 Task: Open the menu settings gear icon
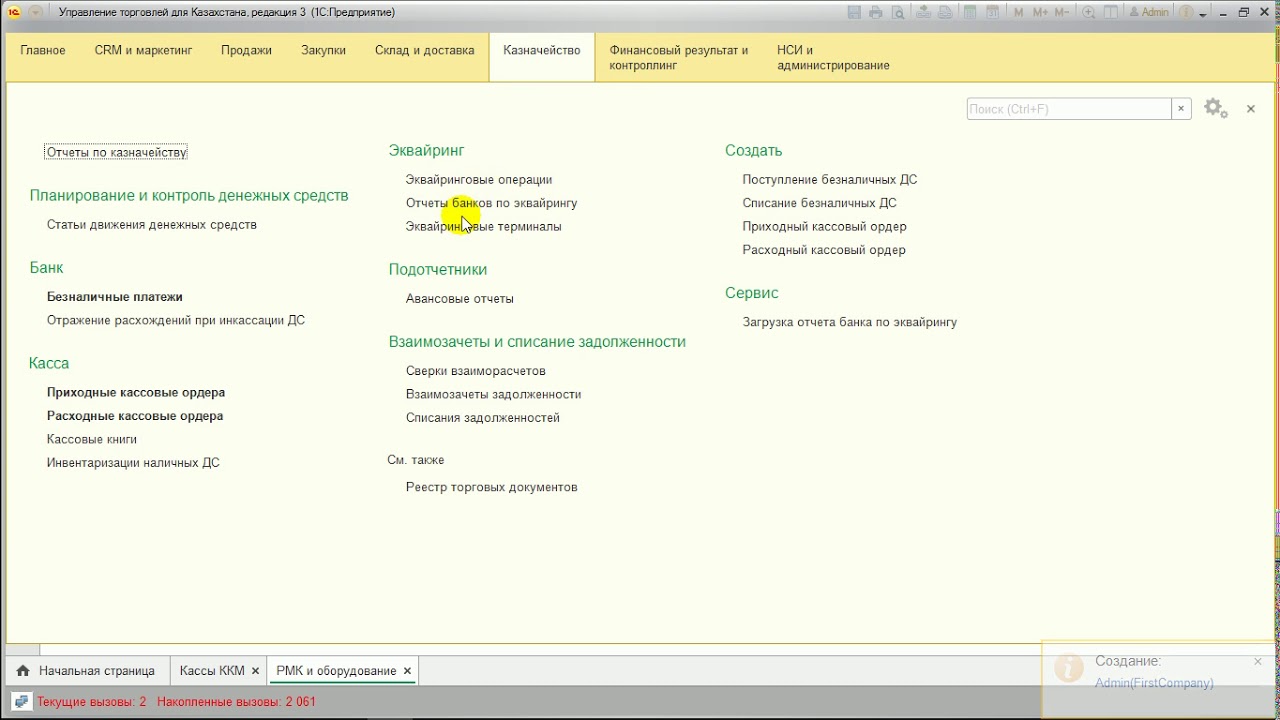point(1216,109)
